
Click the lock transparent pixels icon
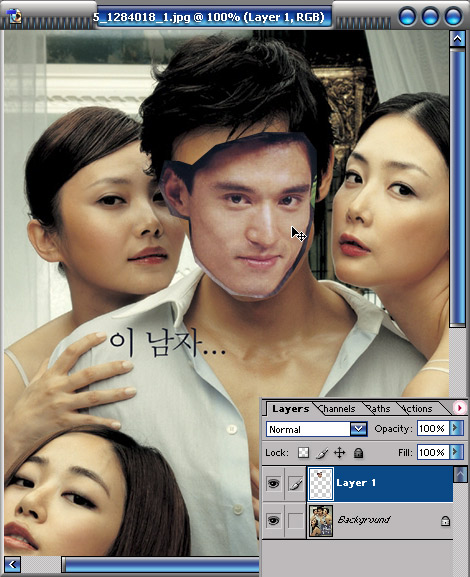[x=303, y=453]
